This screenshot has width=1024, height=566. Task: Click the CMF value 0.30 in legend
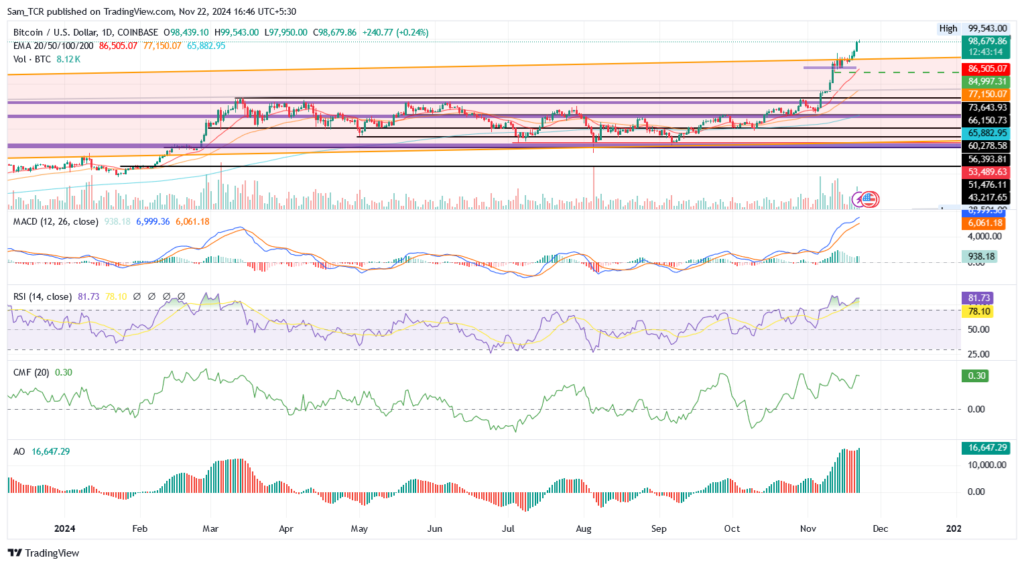click(x=63, y=372)
